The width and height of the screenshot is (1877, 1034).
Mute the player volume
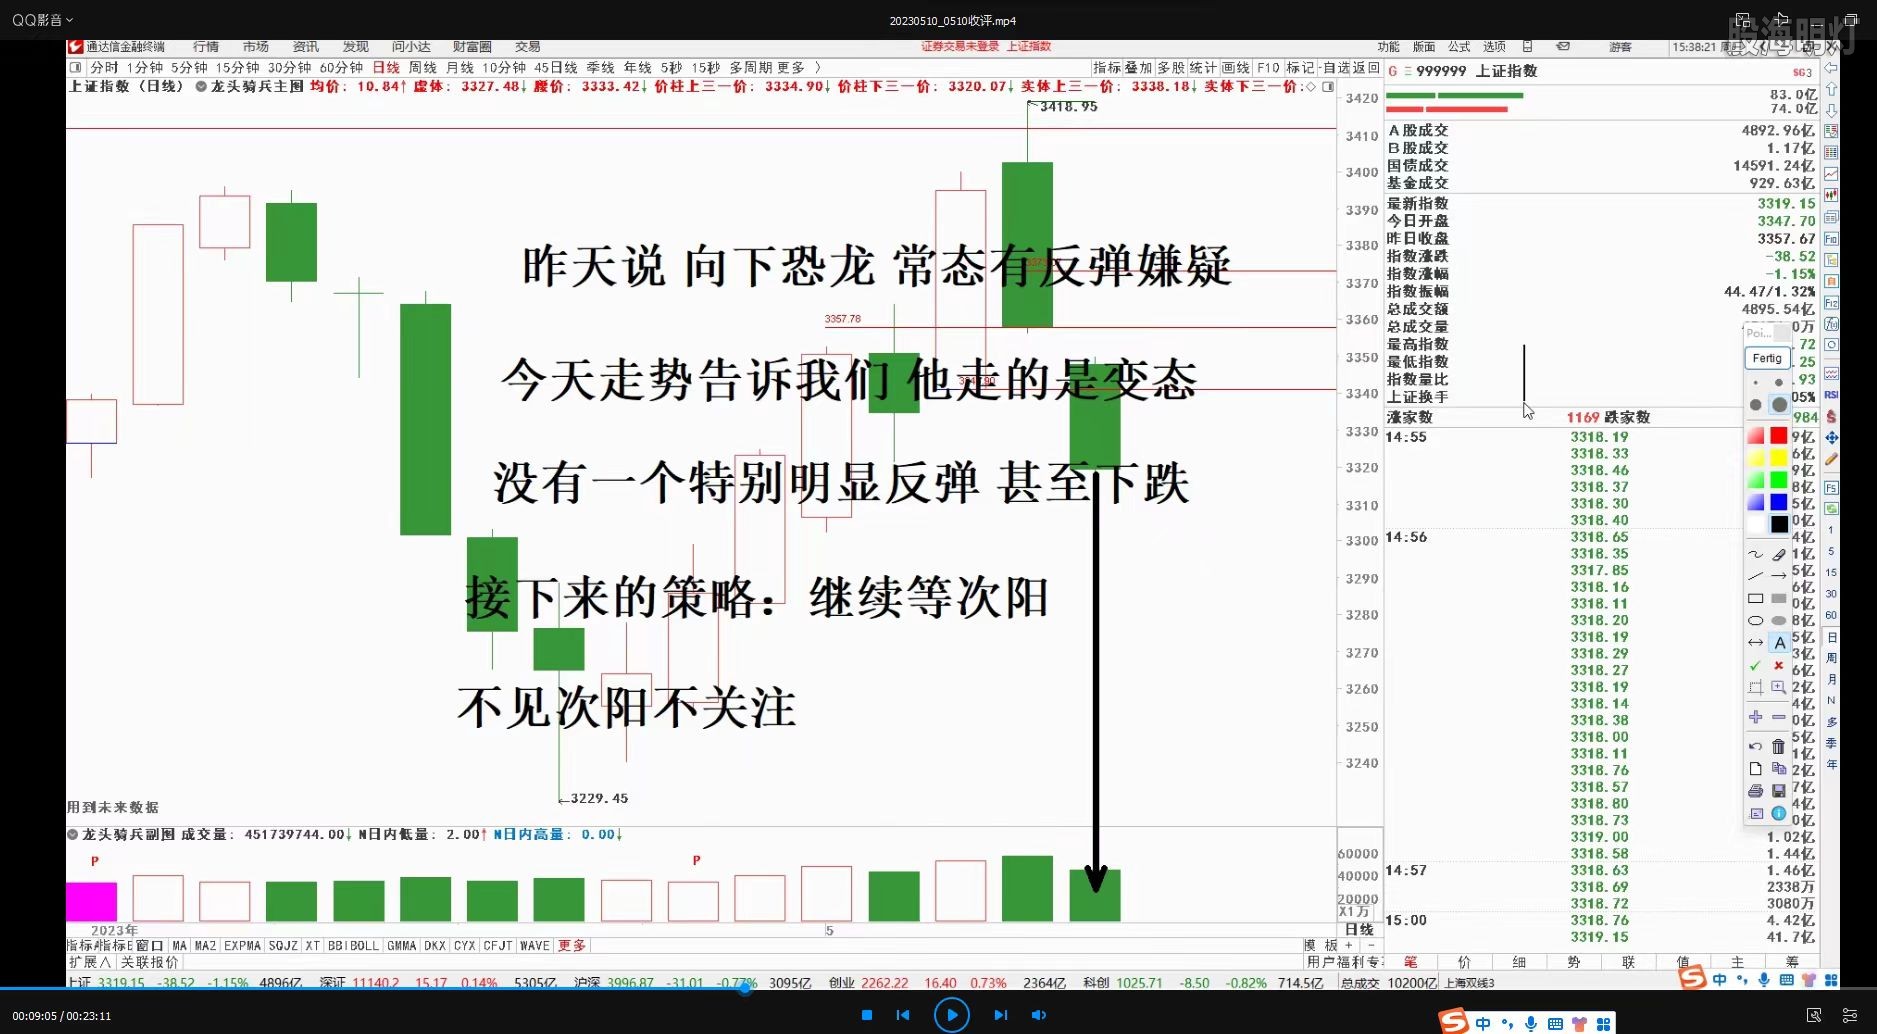[x=1039, y=1015]
